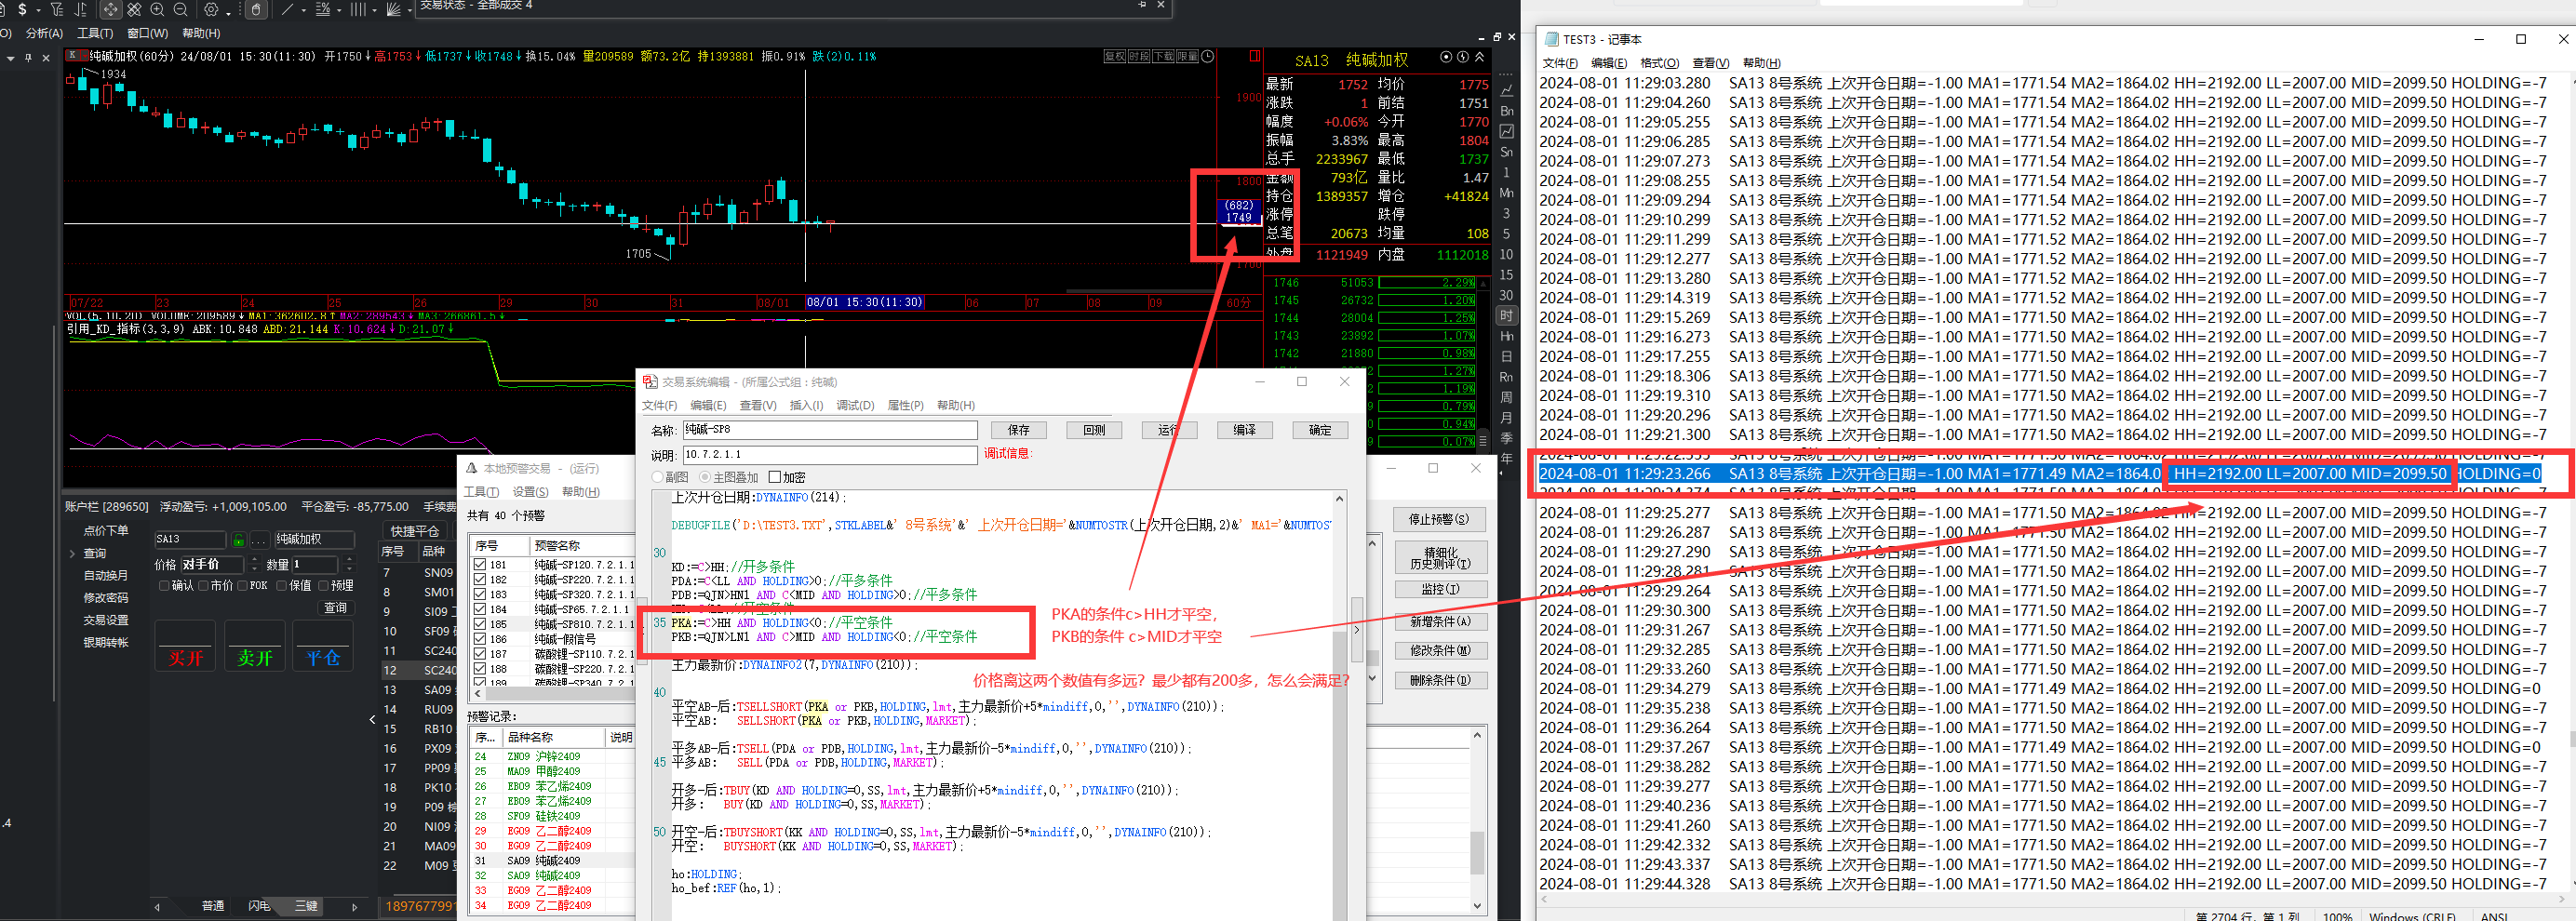
Task: Select the zoom-out magnifier tool
Action: [181, 9]
